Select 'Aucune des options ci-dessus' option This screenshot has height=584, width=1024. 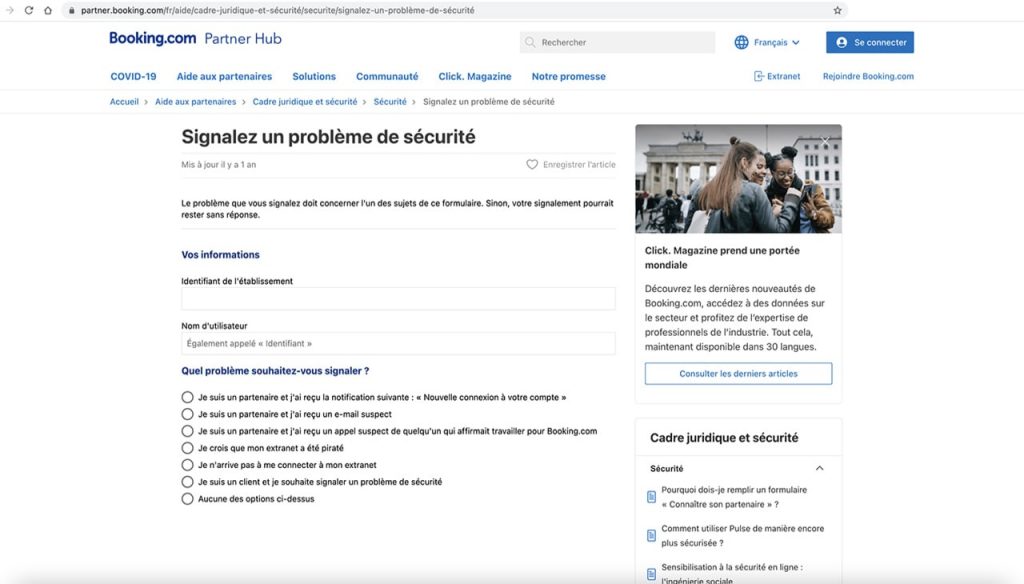[187, 499]
